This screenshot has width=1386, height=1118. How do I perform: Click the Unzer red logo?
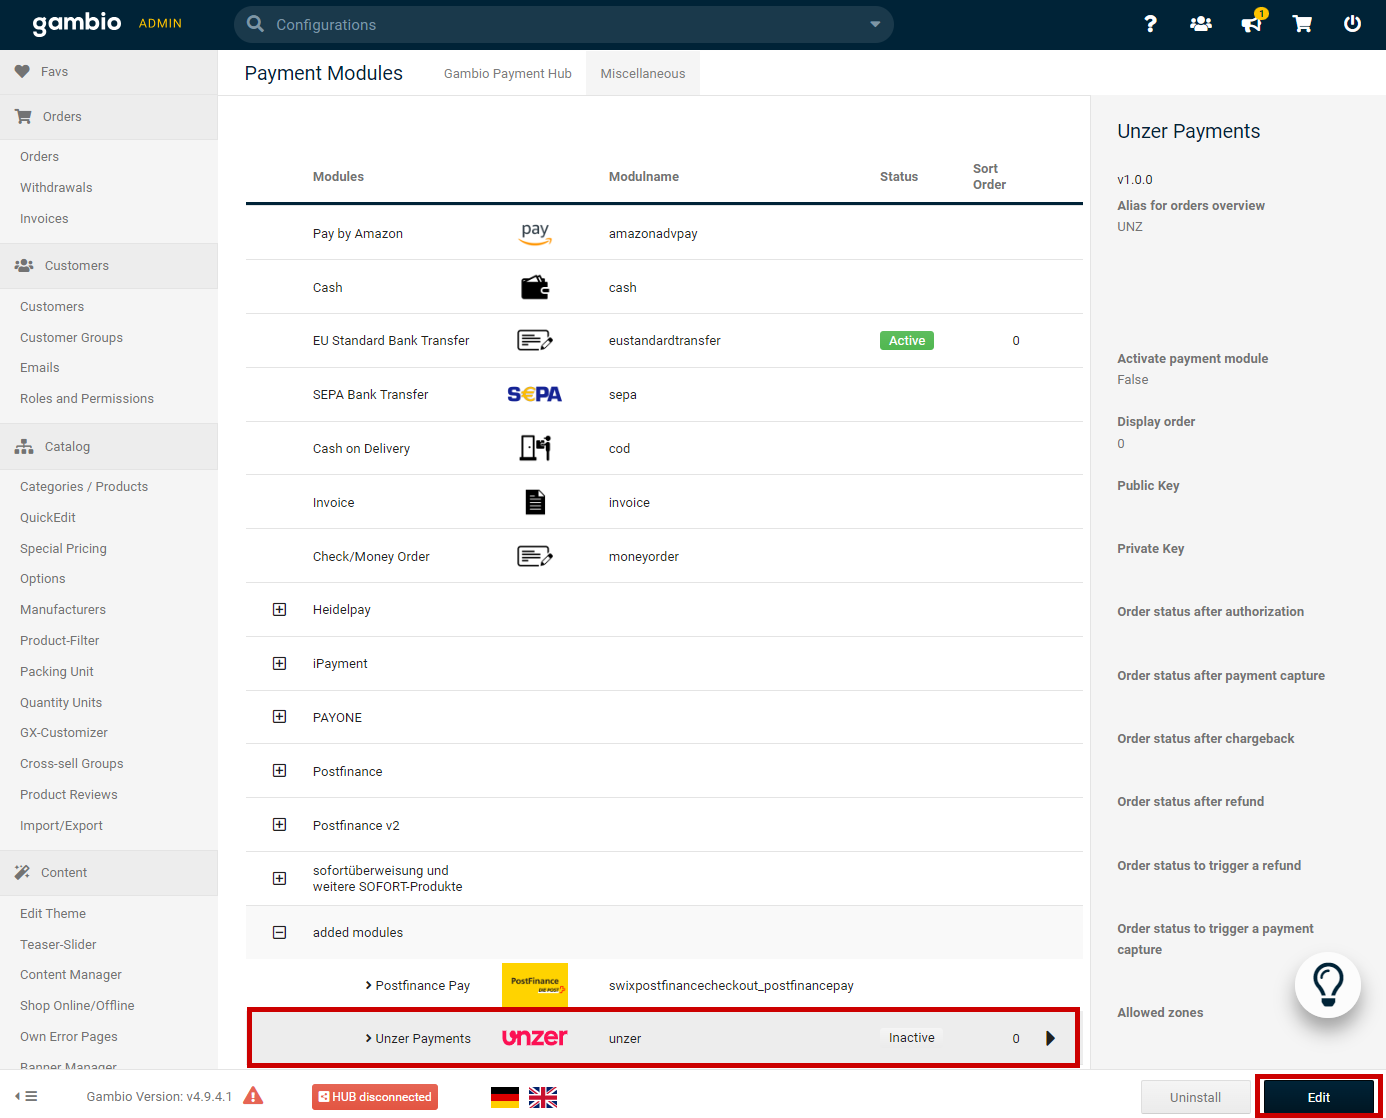click(x=534, y=1038)
